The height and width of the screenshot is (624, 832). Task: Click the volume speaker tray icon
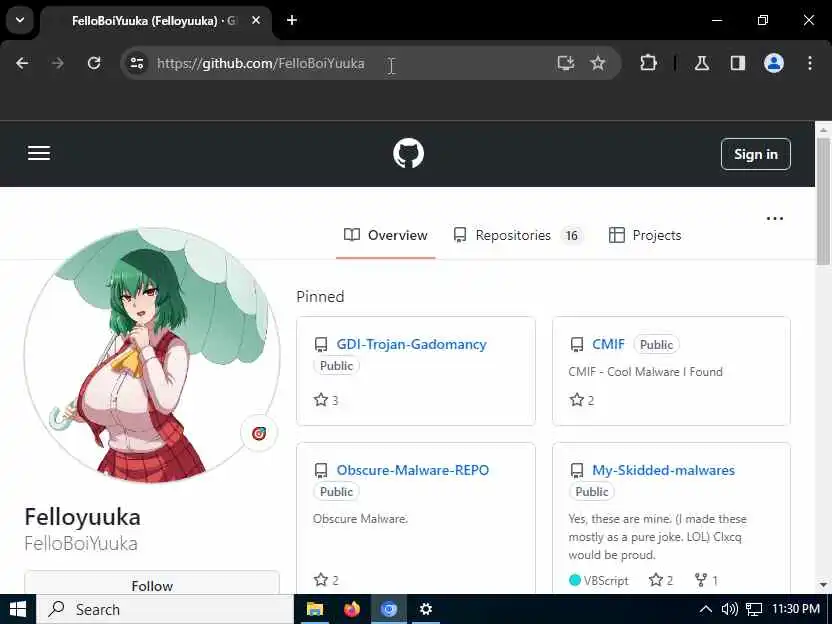click(730, 609)
